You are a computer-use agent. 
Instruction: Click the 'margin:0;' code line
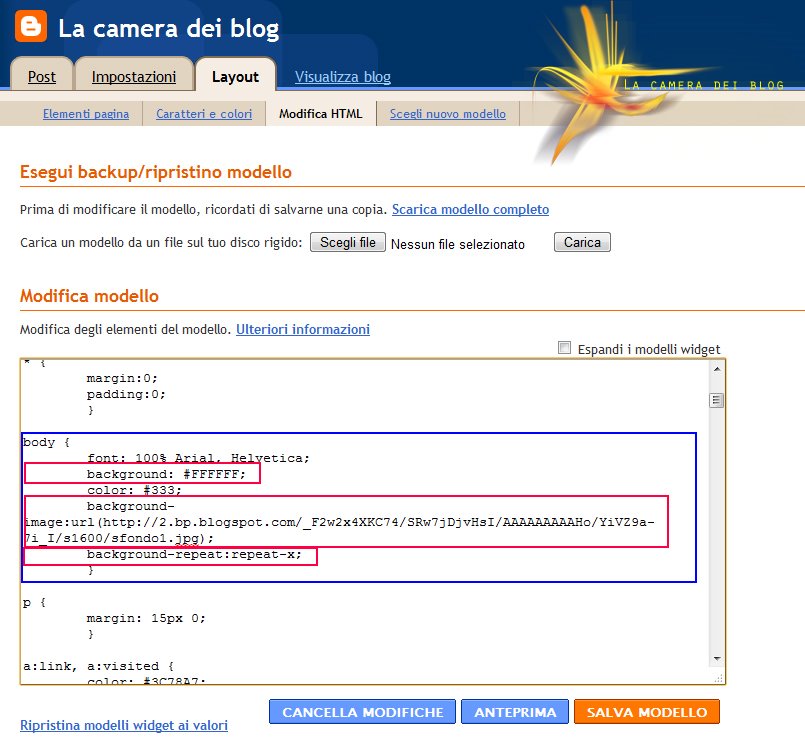[122, 378]
